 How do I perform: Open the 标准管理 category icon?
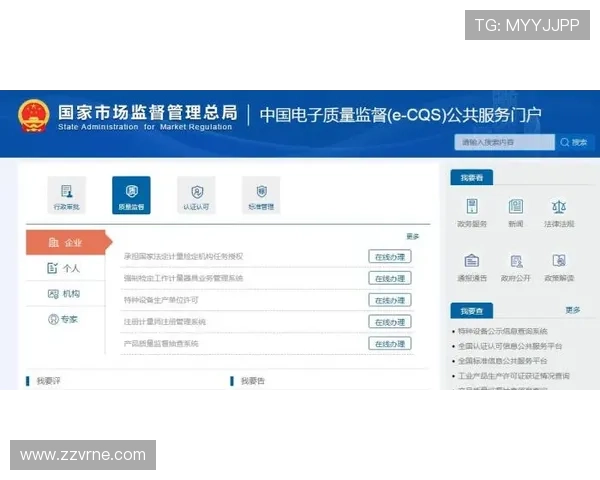[261, 195]
